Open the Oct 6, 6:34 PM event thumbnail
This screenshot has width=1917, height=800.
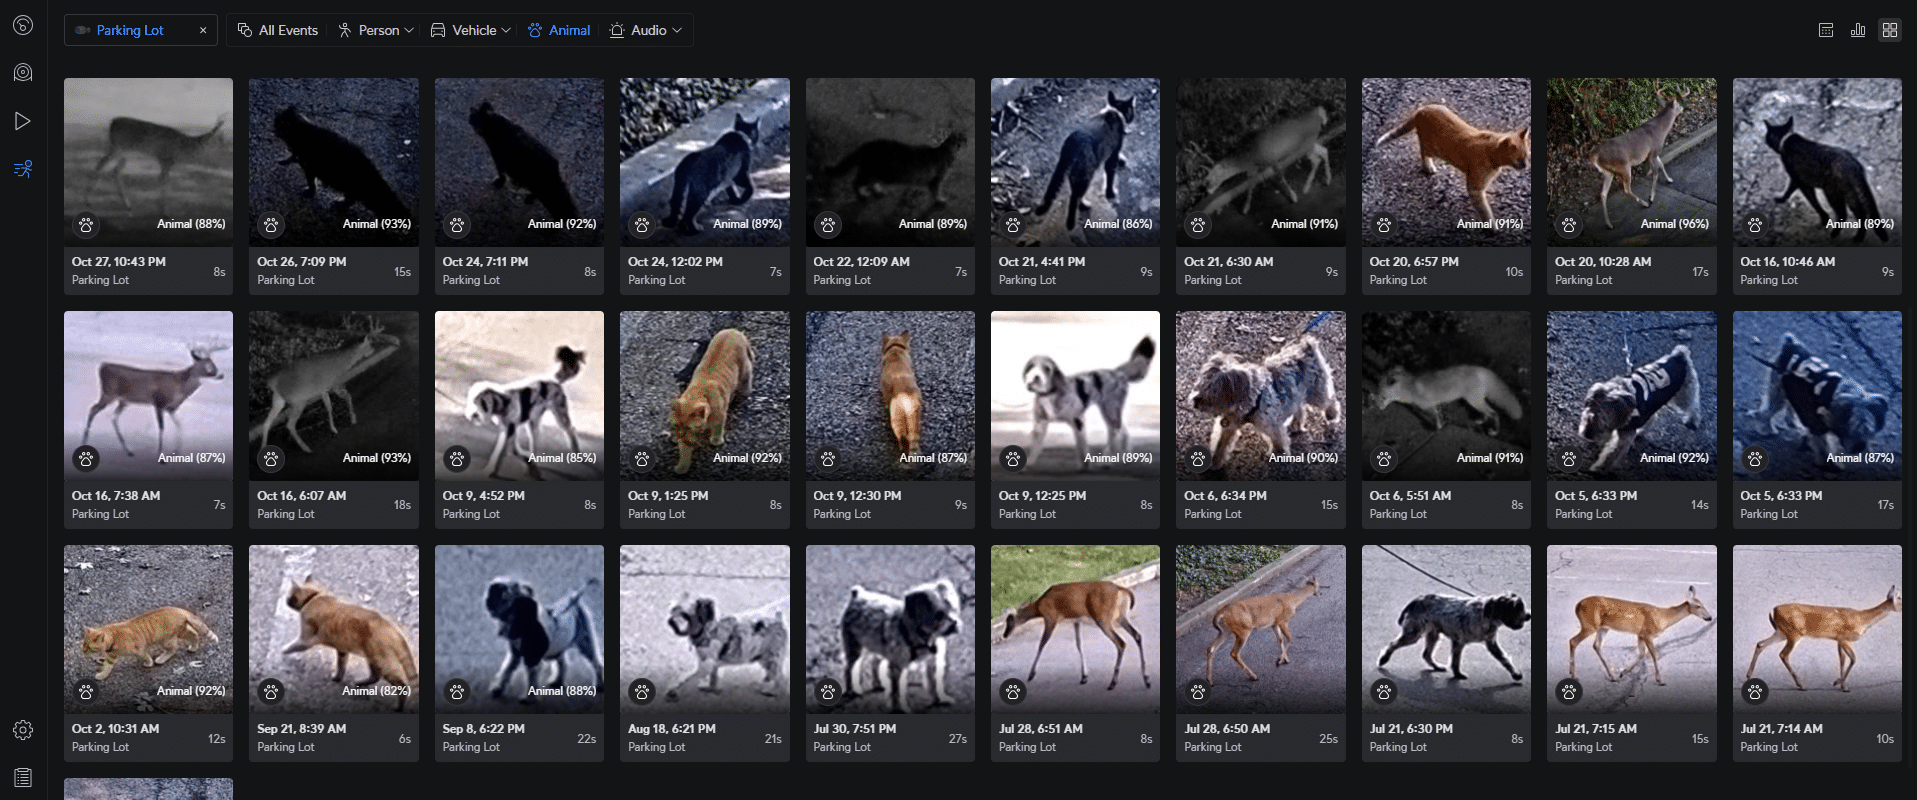point(1261,395)
